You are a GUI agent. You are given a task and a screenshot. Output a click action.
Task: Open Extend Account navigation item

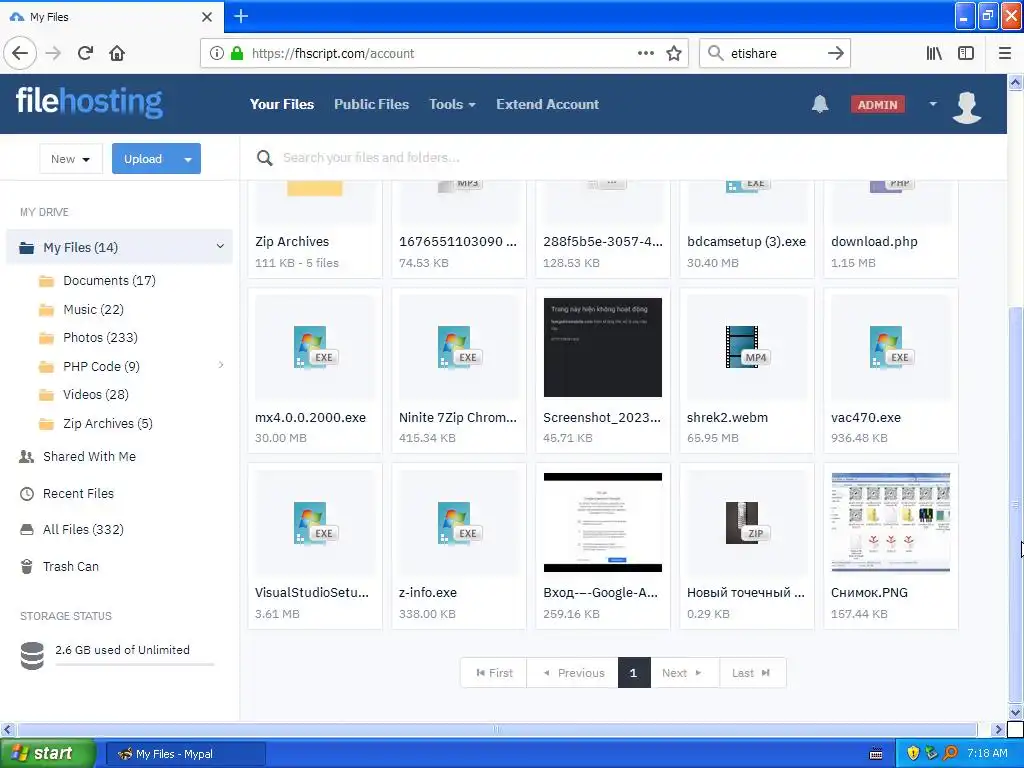547,104
